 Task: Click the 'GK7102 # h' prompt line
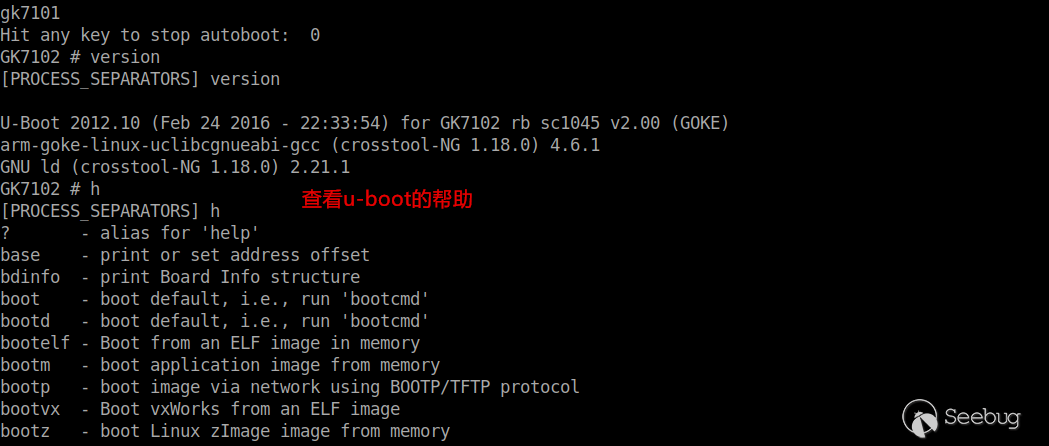(50, 189)
